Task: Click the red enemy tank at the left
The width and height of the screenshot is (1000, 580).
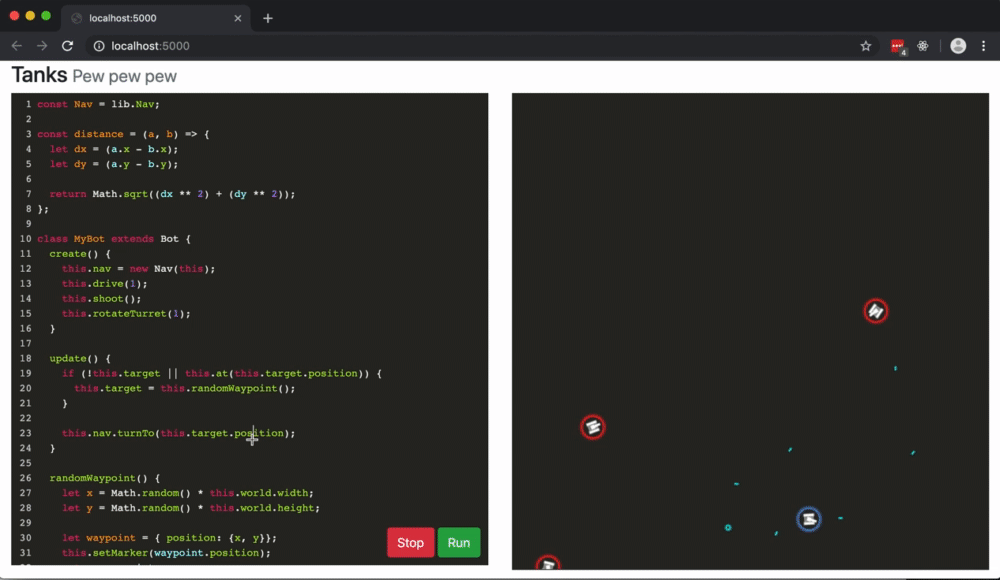Action: [x=592, y=427]
